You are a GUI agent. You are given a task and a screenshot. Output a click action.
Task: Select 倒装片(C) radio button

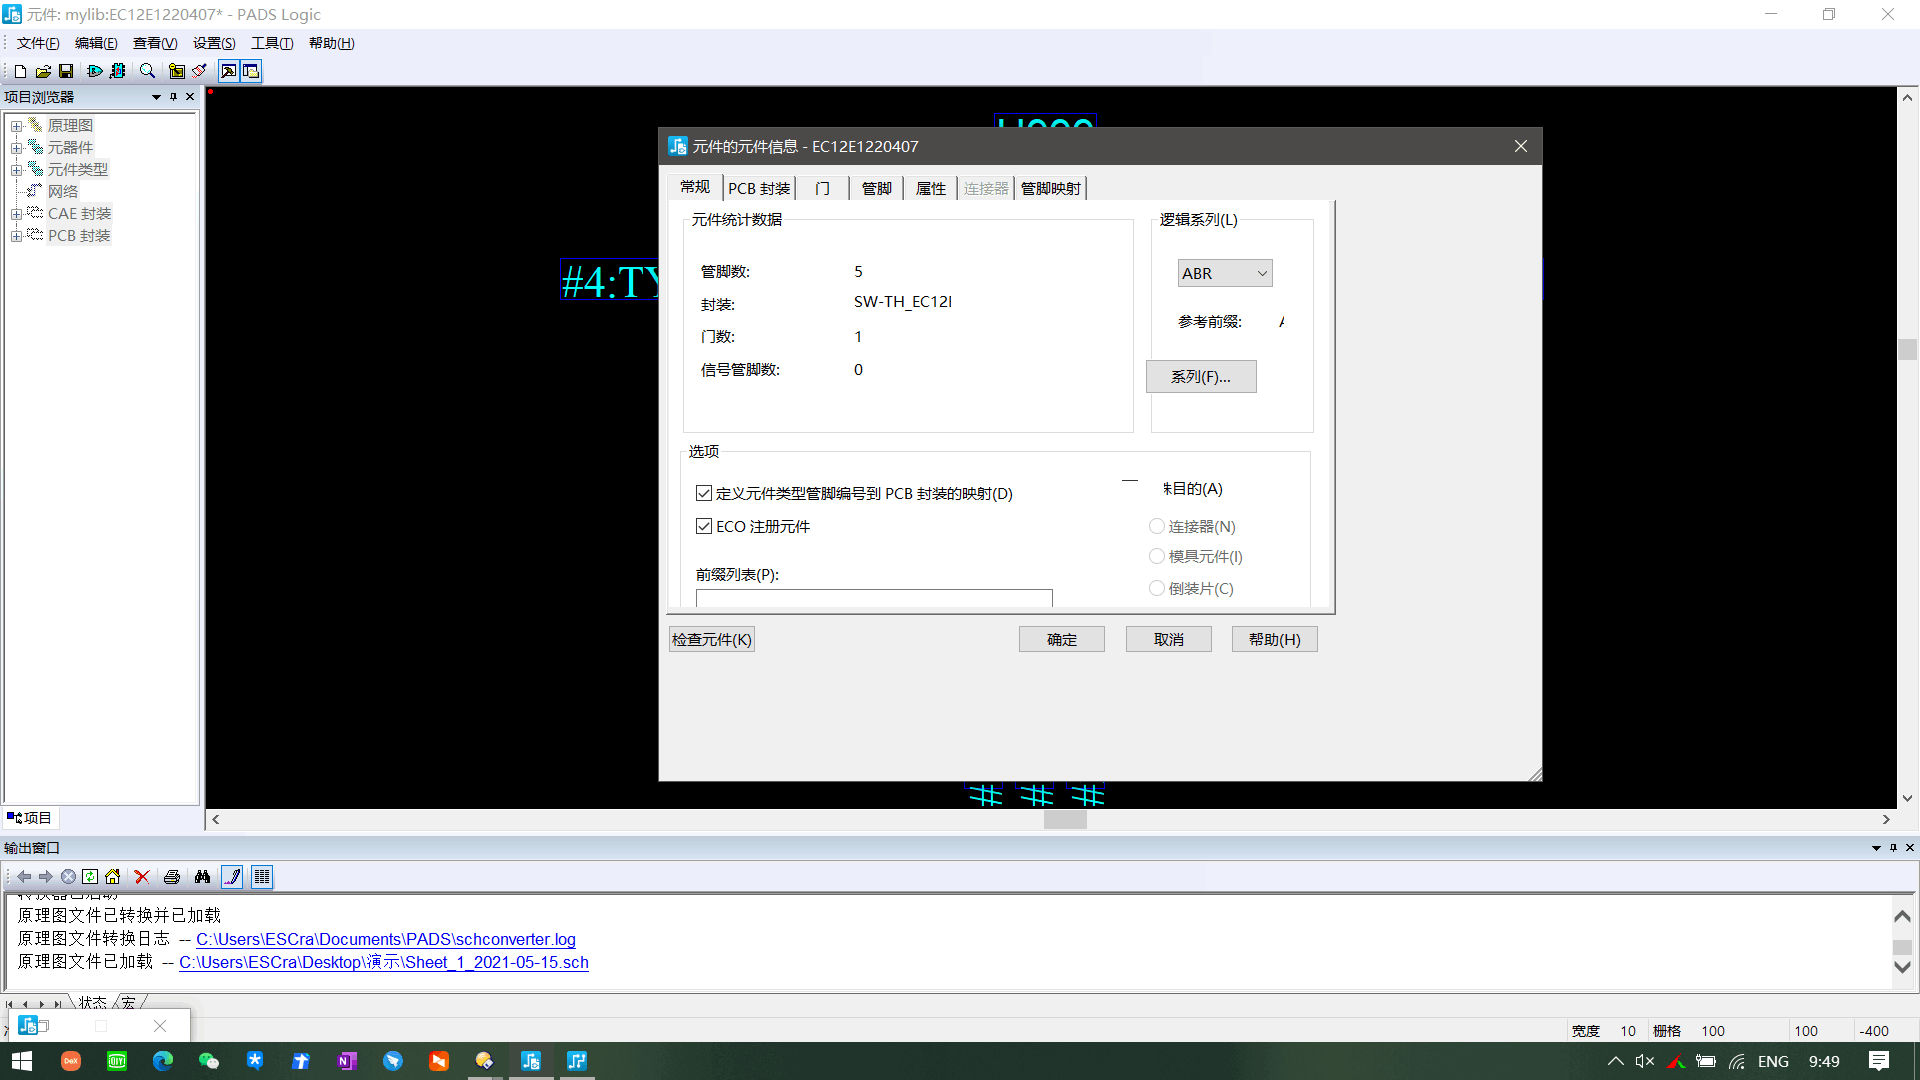pos(1157,589)
